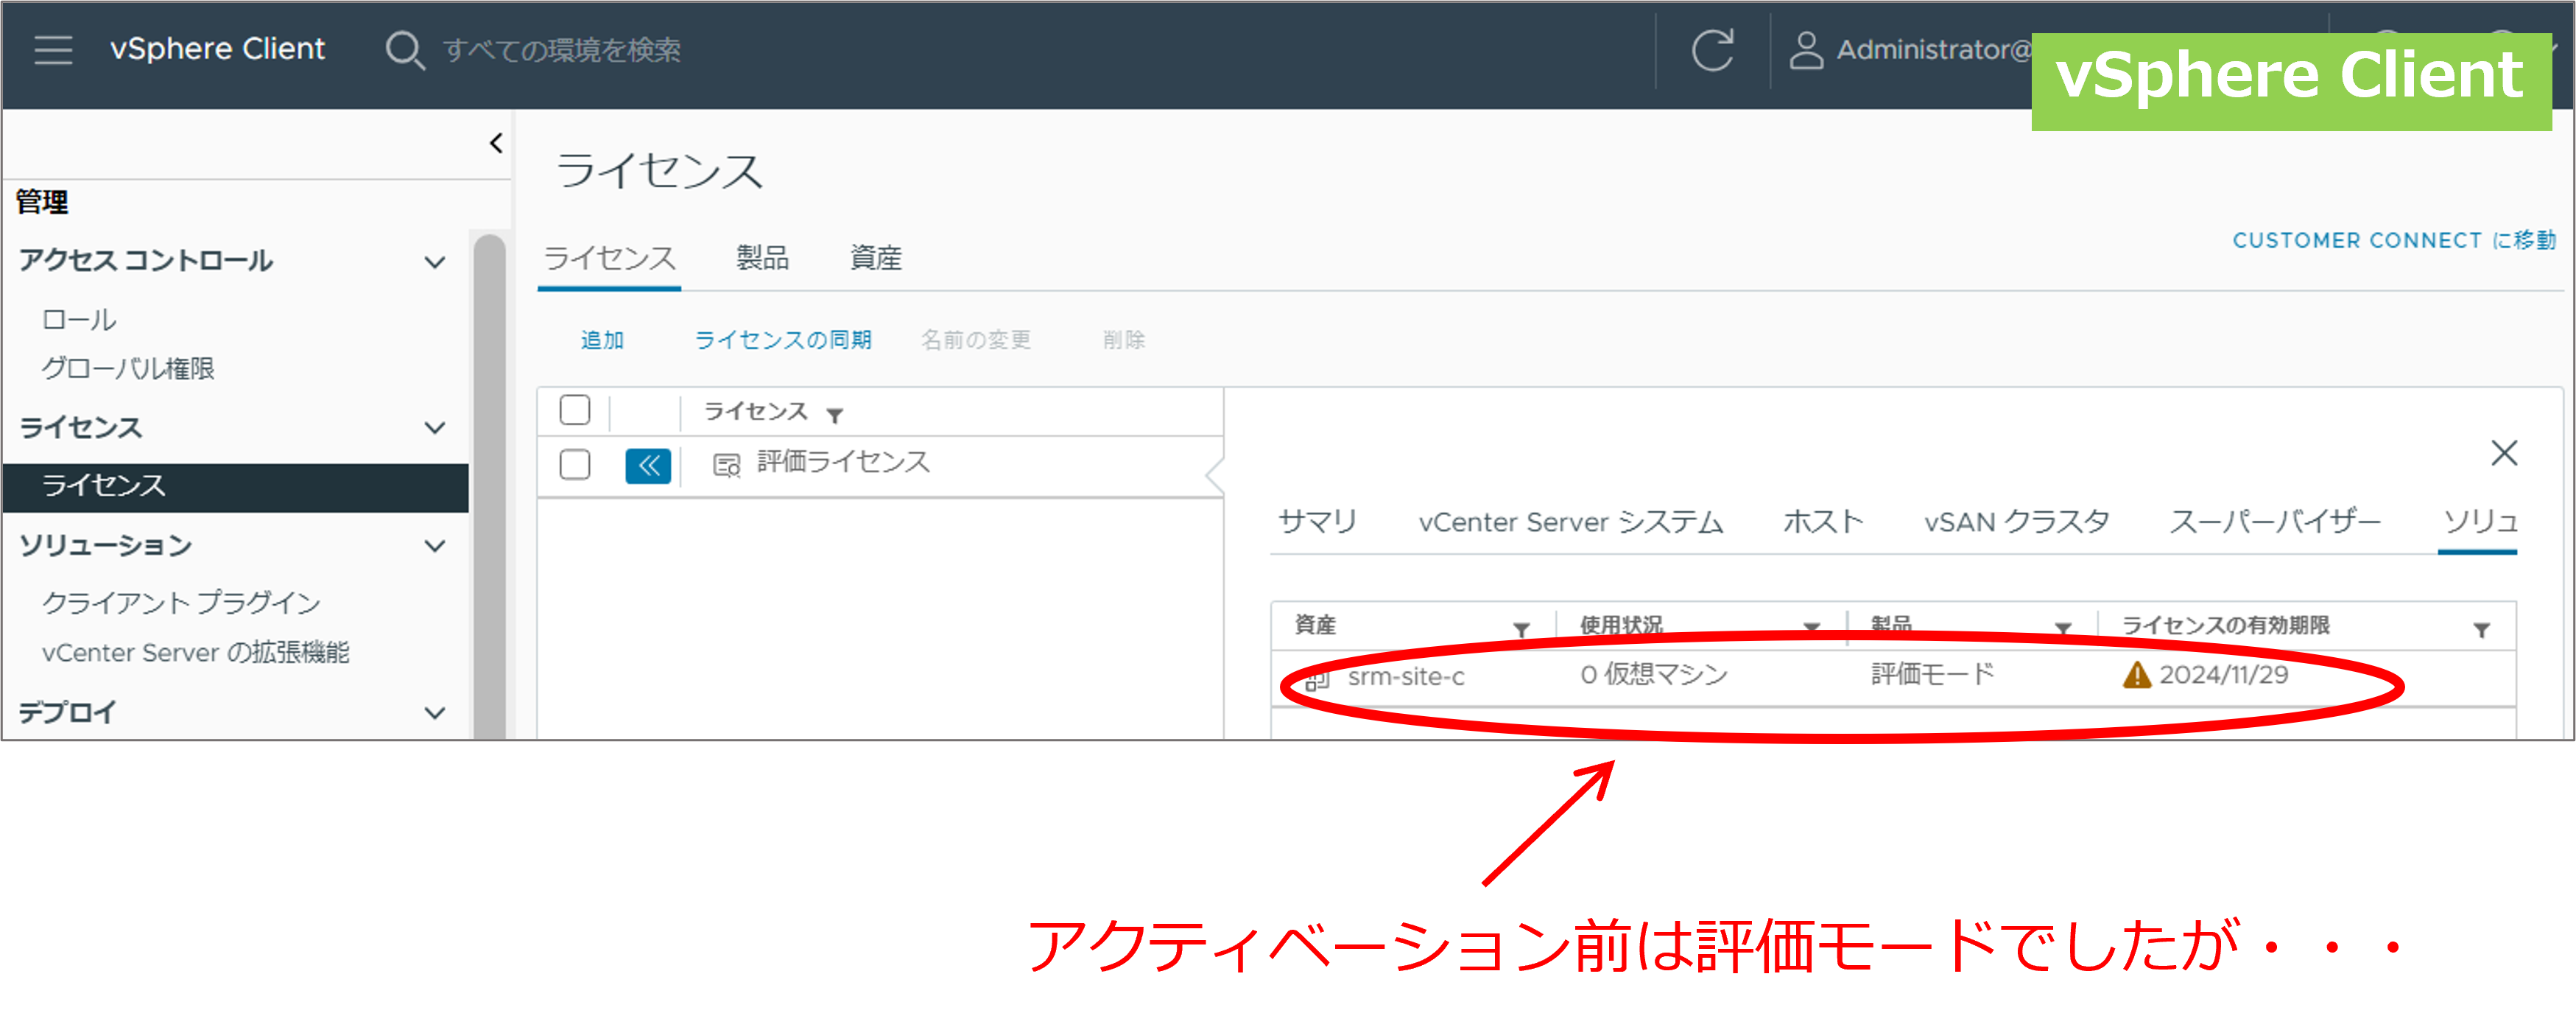Screen dimensions: 2576x1027
Task: Open グローバル権限 in the sidebar
Action: [x=128, y=369]
